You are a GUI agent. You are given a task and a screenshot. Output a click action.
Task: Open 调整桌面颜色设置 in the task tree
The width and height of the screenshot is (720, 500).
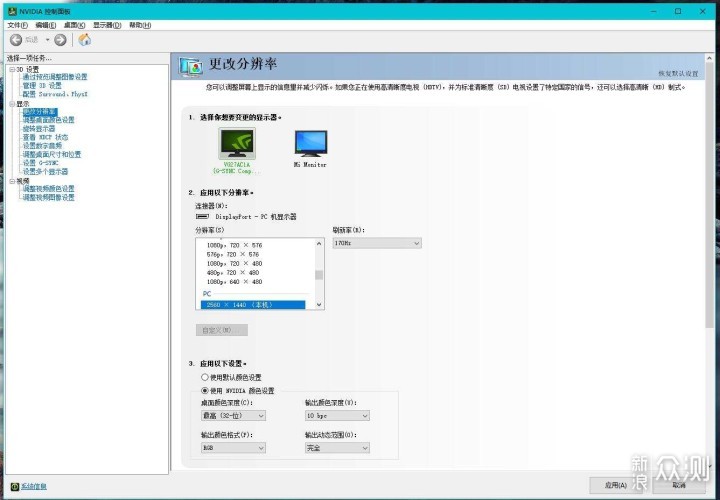pos(49,120)
